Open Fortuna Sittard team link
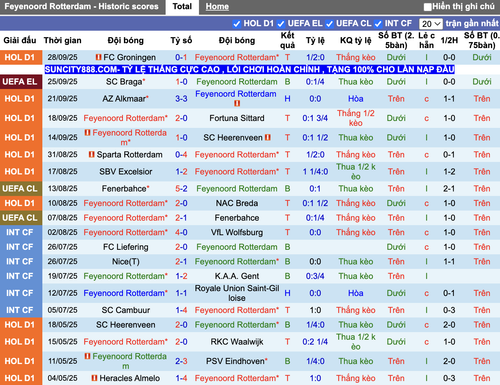Viewport: 500px width, 385px height. (x=237, y=118)
